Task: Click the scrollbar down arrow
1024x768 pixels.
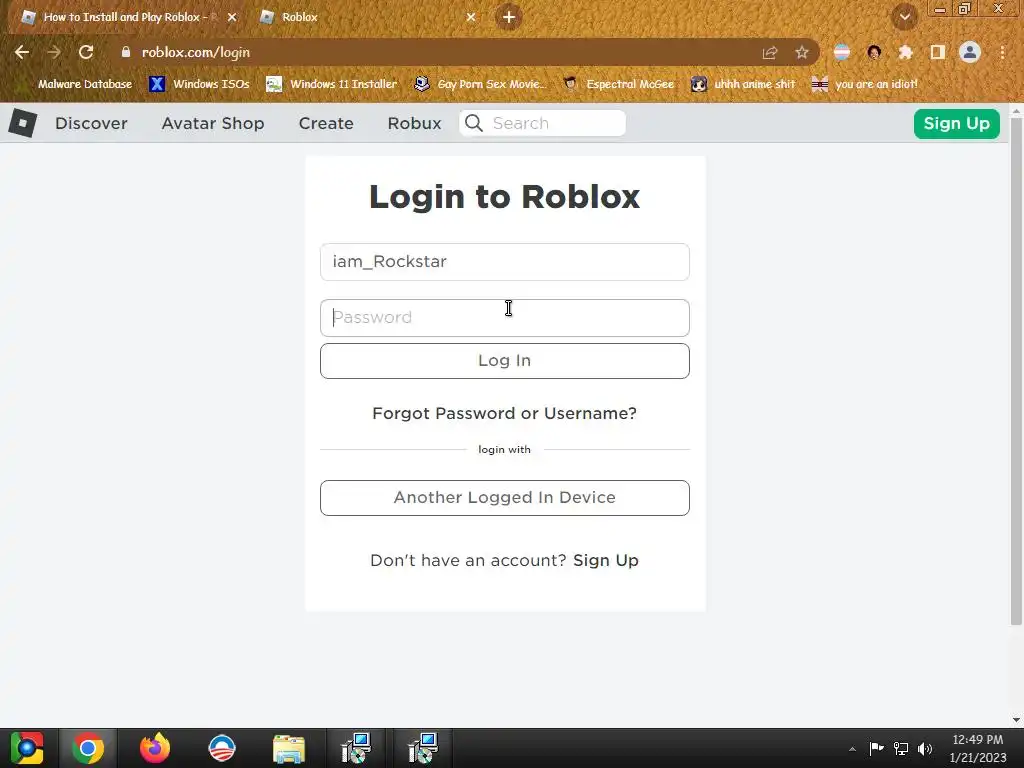Action: [x=1016, y=720]
